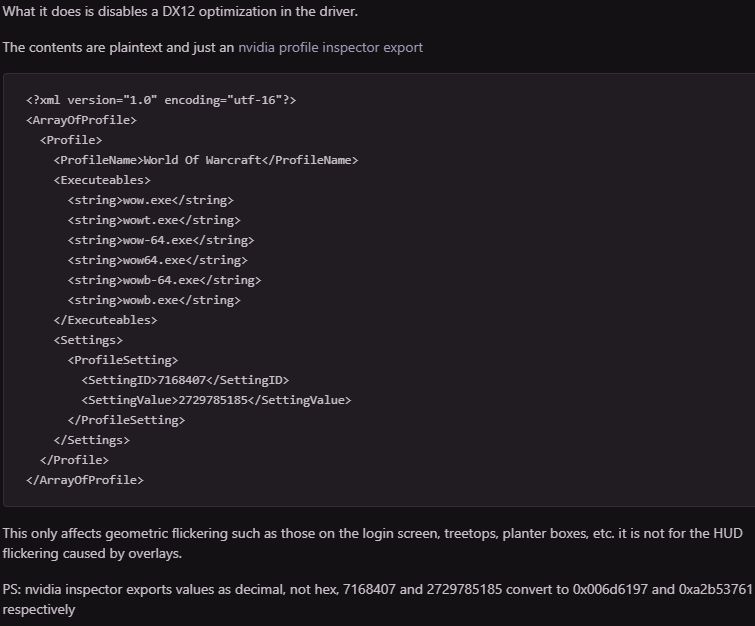
Task: Click the wowt.exe string entry
Action: 154,220
